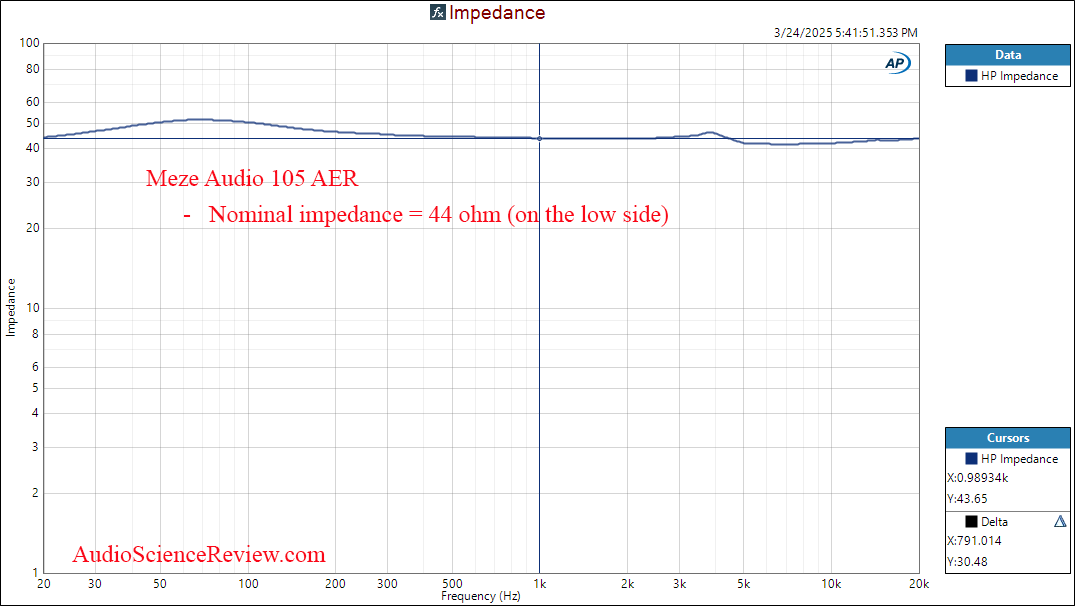Click the HP Impedance label in Data legend
This screenshot has height=606, width=1075.
tap(1019, 76)
